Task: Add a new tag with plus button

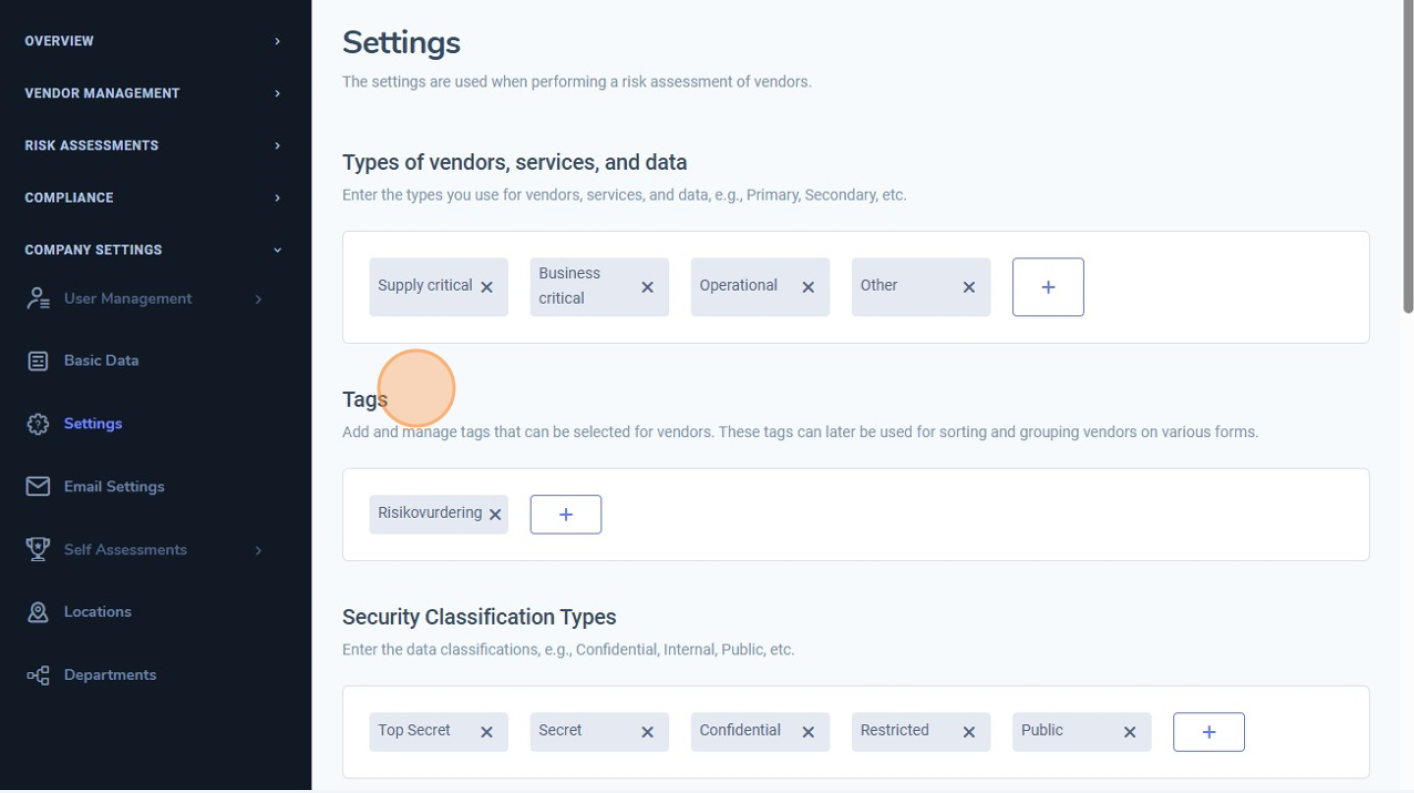Action: tap(566, 515)
